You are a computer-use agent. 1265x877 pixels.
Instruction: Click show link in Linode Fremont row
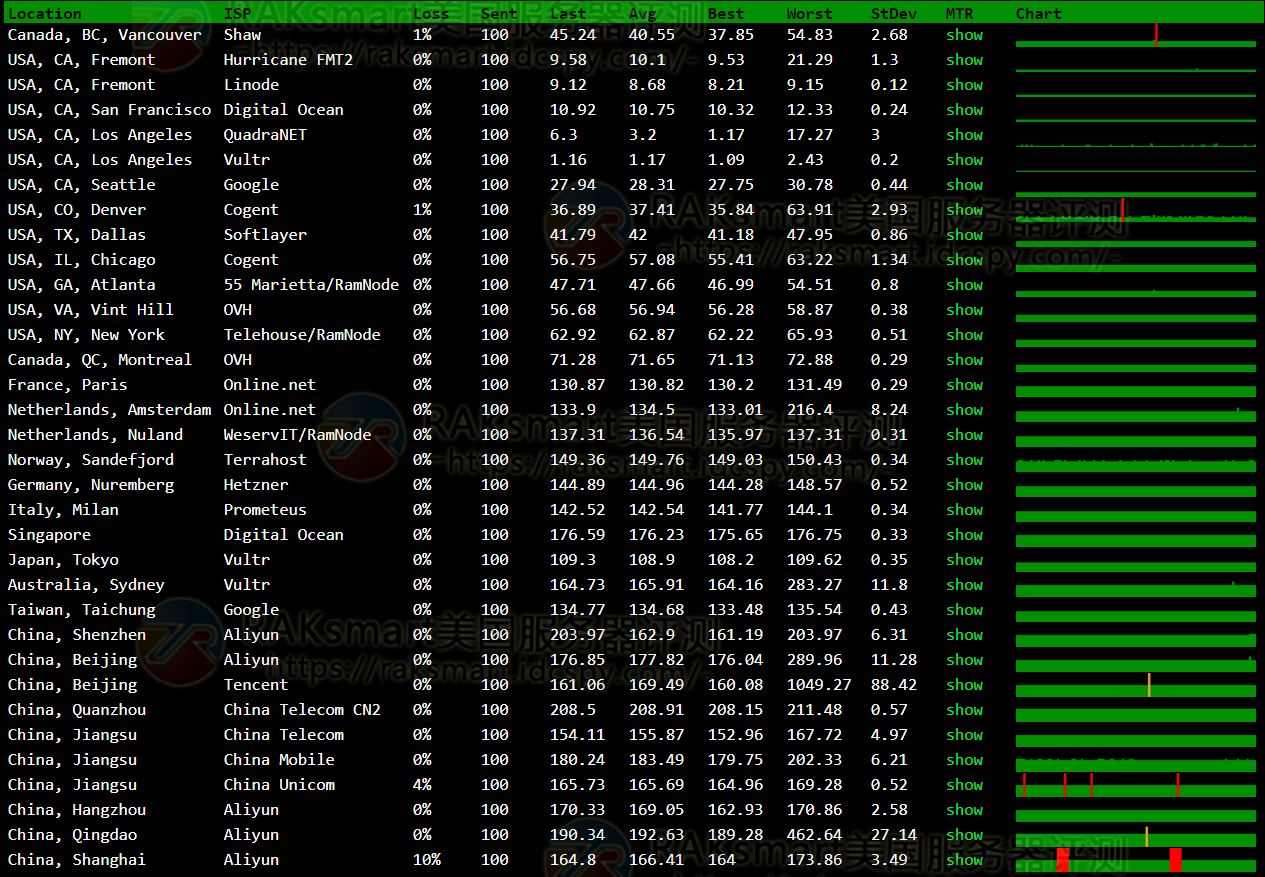point(964,85)
